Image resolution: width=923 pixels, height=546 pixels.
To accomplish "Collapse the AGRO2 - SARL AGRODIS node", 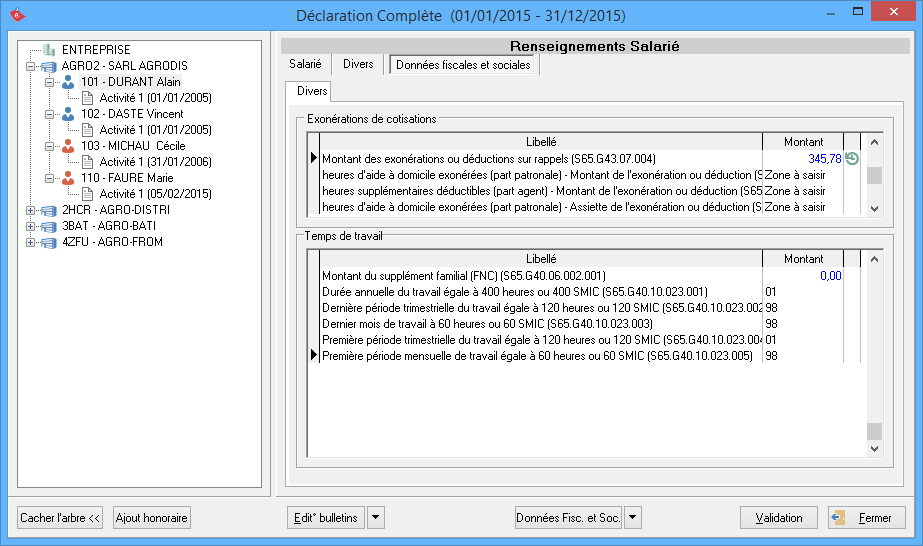I will pyautogui.click(x=31, y=66).
